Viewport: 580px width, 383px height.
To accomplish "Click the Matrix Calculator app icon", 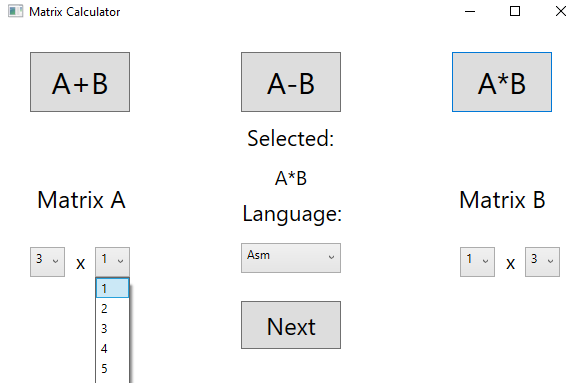I will [16, 11].
